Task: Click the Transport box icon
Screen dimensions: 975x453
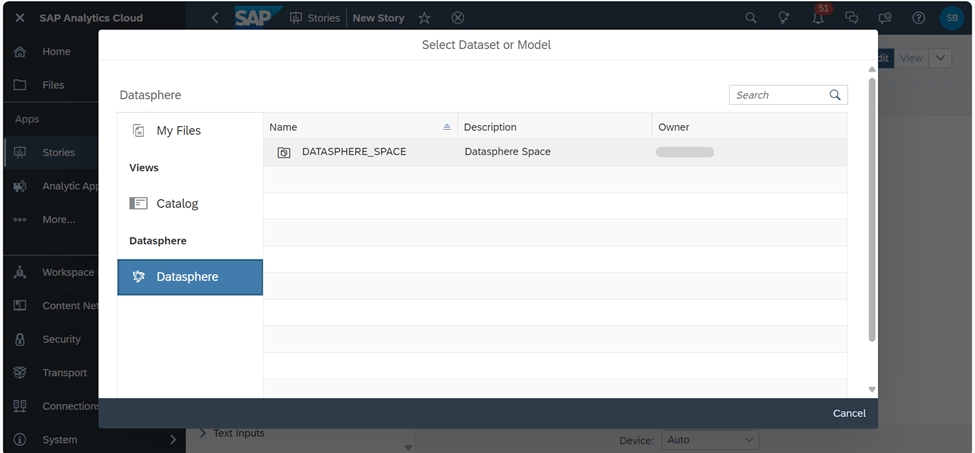Action: pos(20,373)
